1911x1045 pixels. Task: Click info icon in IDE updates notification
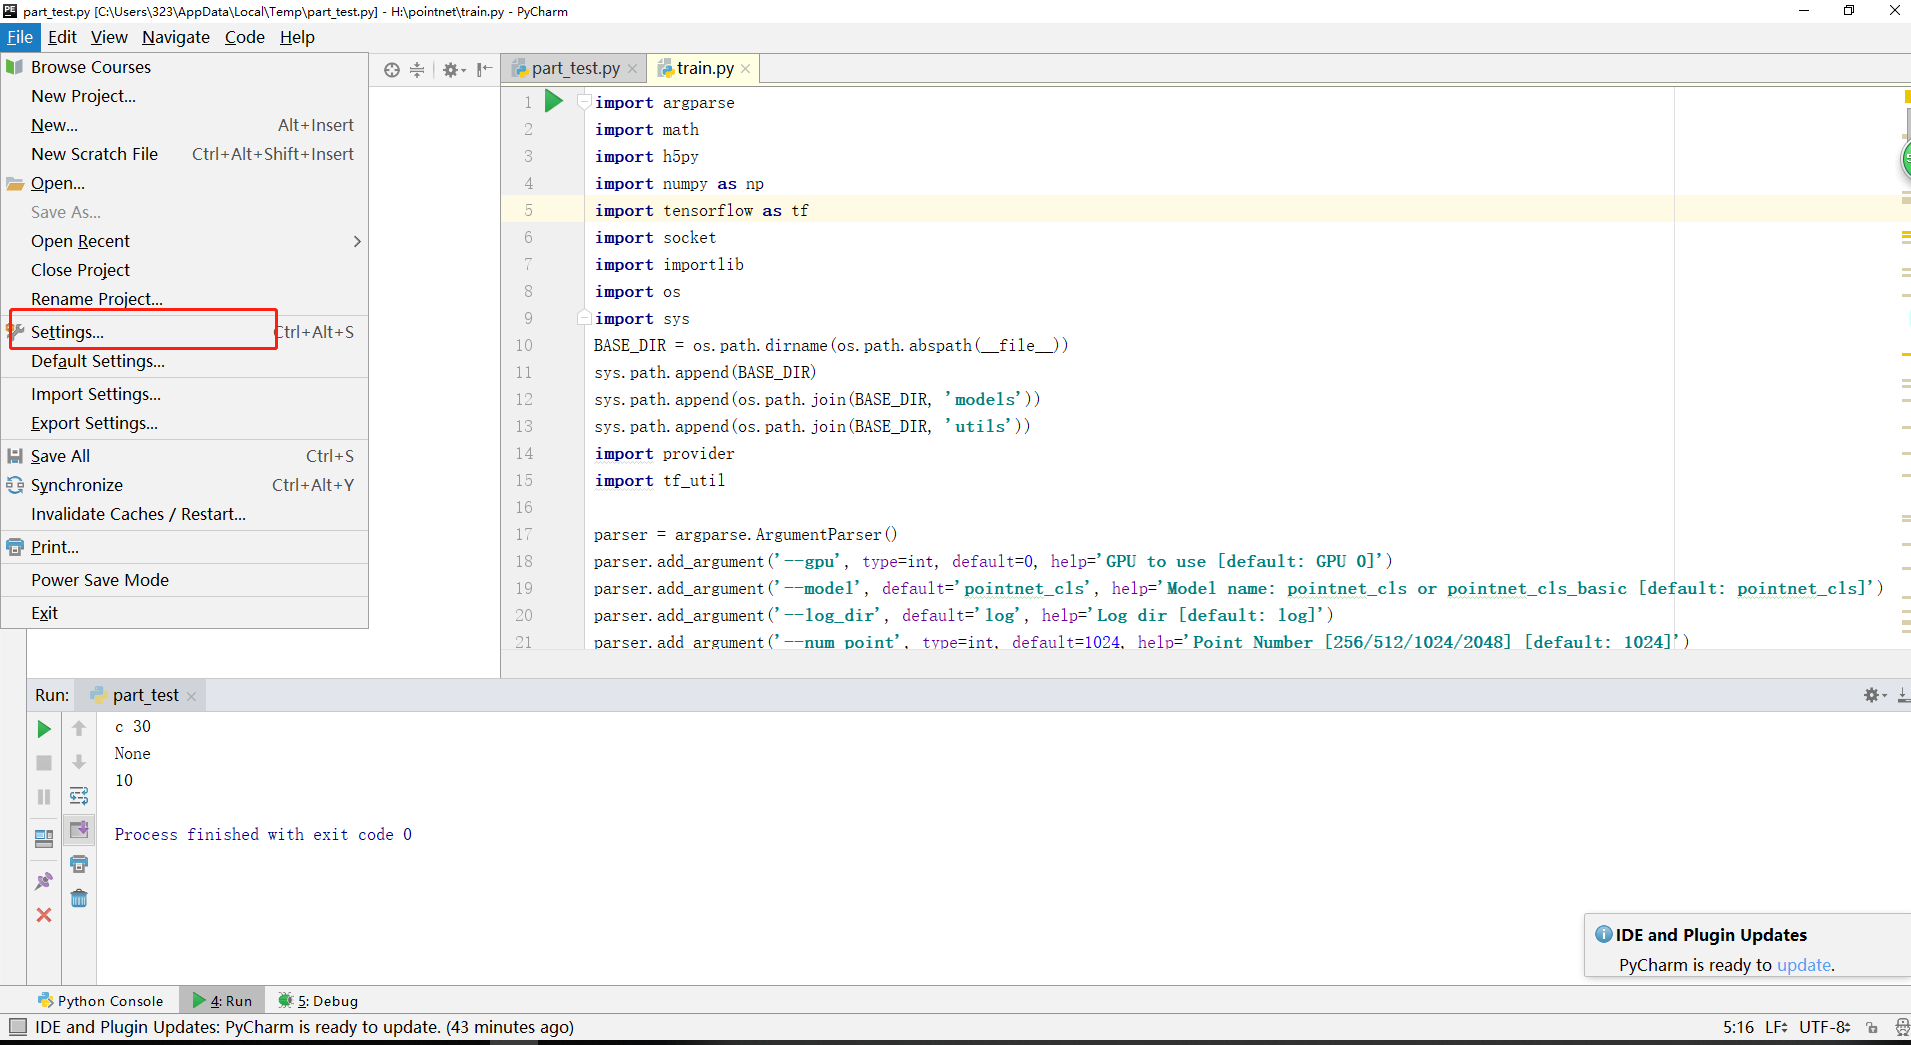point(1603,934)
